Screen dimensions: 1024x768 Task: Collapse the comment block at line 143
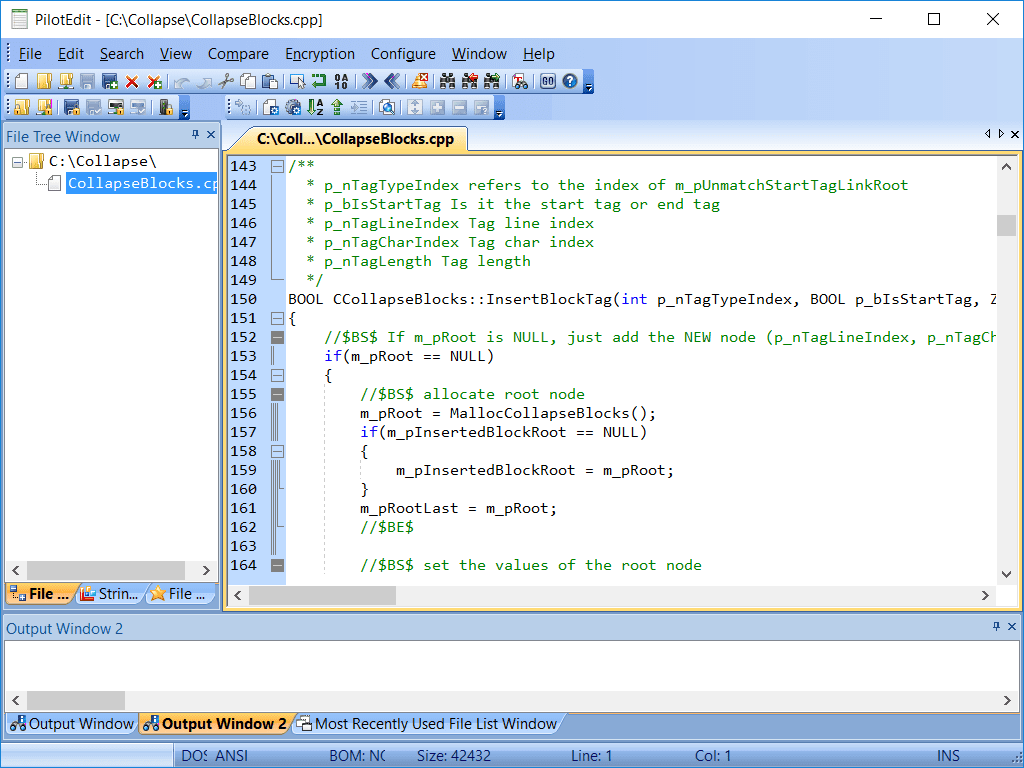pyautogui.click(x=278, y=166)
